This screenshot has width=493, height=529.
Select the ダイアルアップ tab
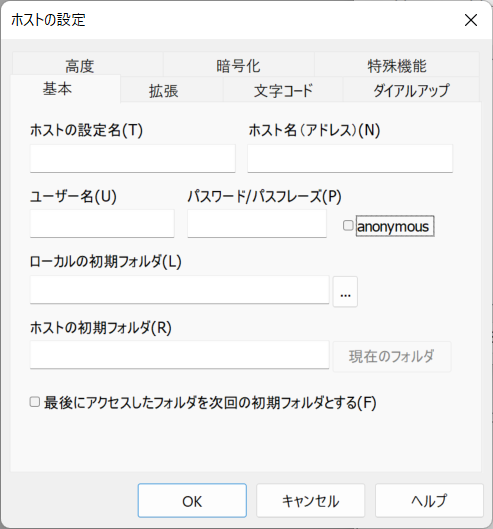(411, 90)
